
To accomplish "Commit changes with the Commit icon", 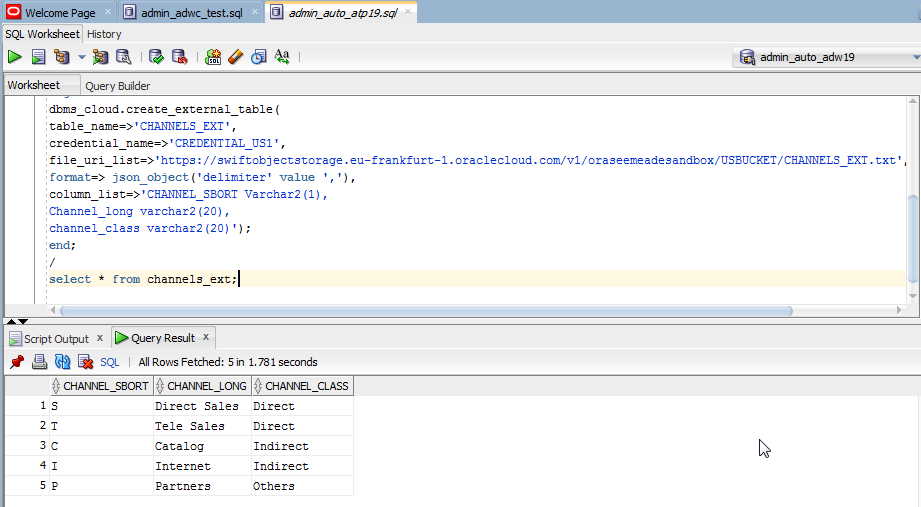I will pos(156,57).
